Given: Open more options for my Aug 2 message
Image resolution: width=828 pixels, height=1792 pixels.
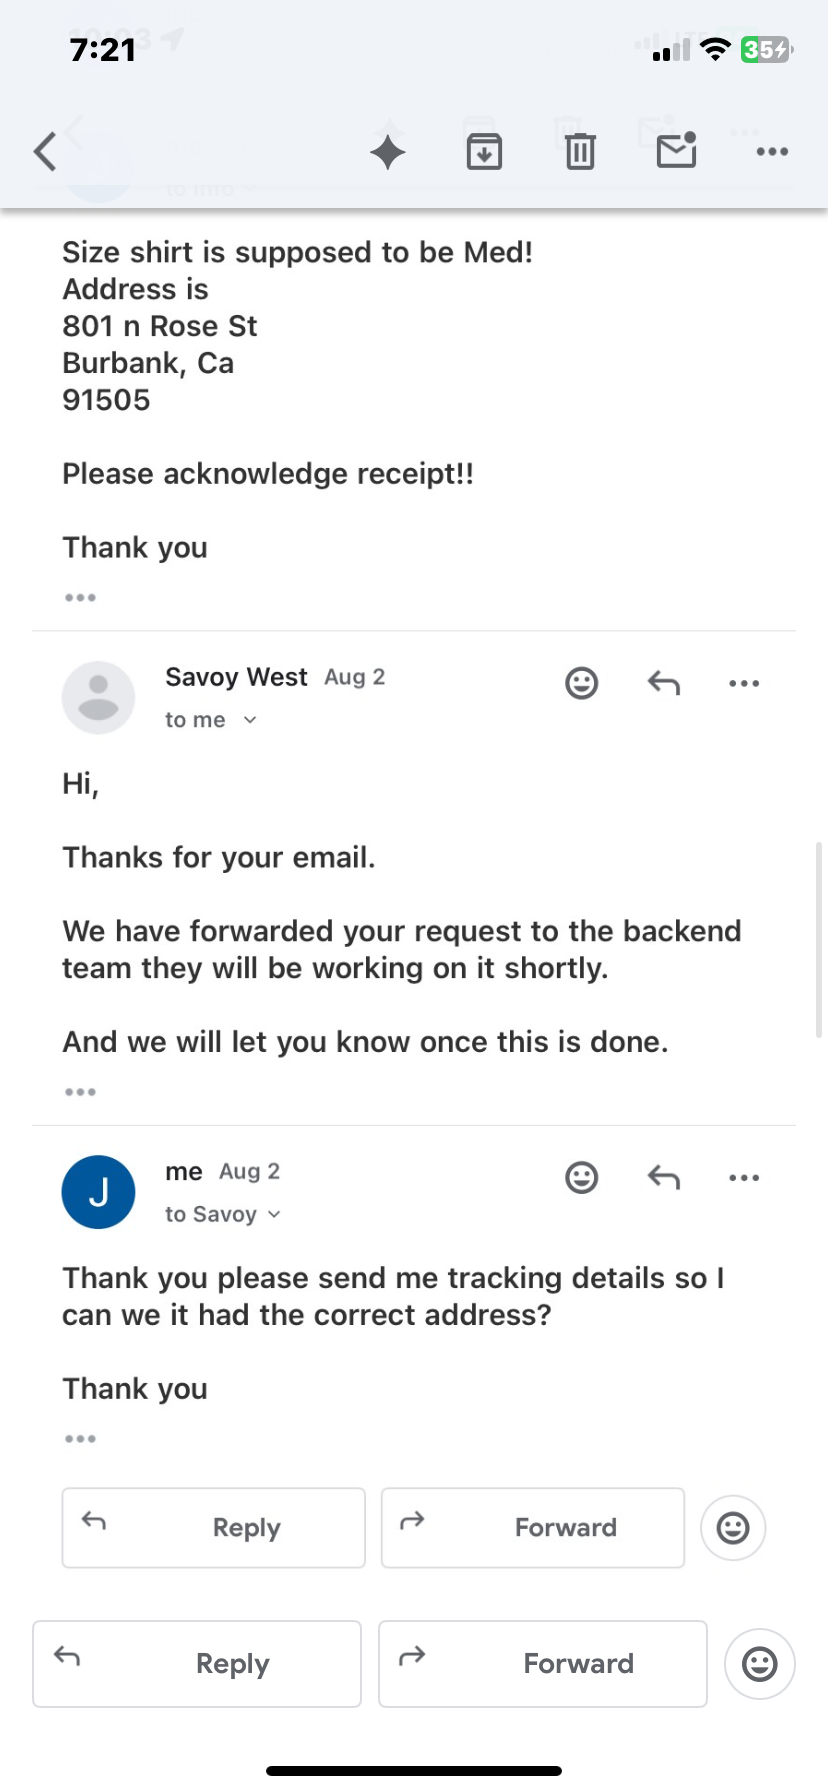Looking at the screenshot, I should point(744,1177).
